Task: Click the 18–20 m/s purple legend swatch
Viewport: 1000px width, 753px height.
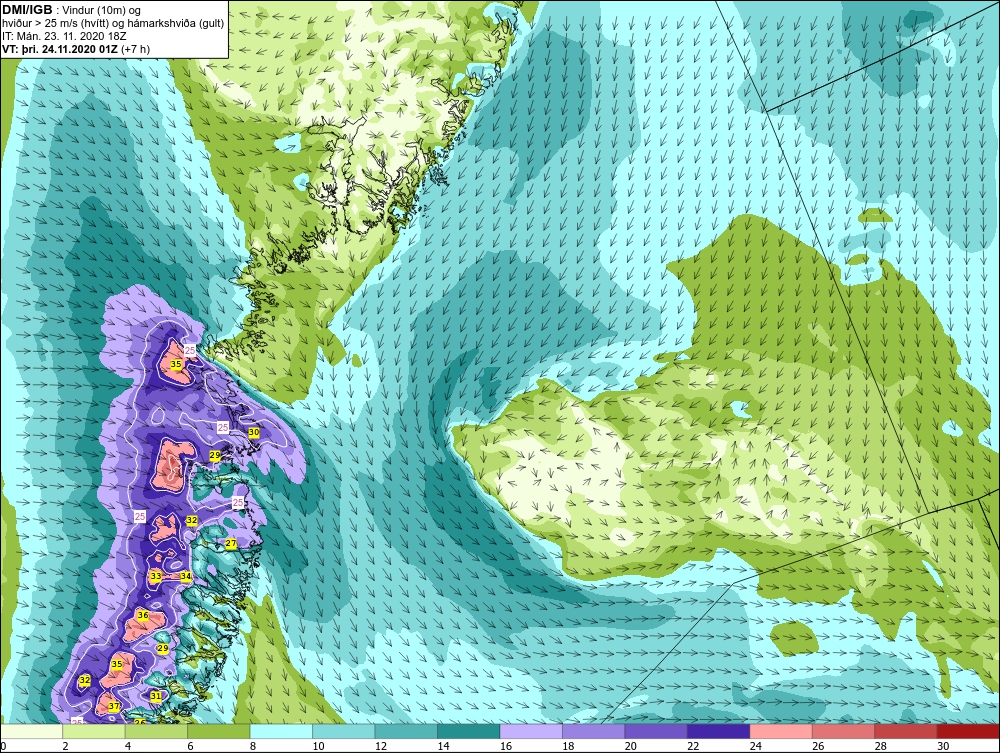Action: 594,731
